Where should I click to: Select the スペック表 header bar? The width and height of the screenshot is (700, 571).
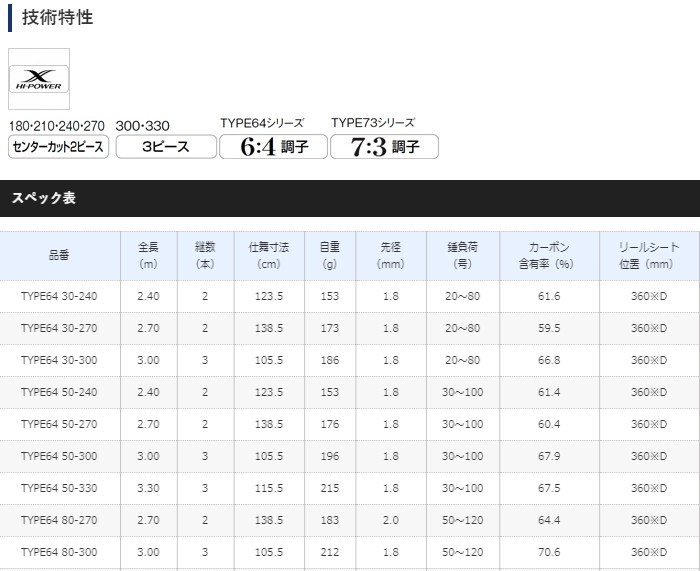350,198
